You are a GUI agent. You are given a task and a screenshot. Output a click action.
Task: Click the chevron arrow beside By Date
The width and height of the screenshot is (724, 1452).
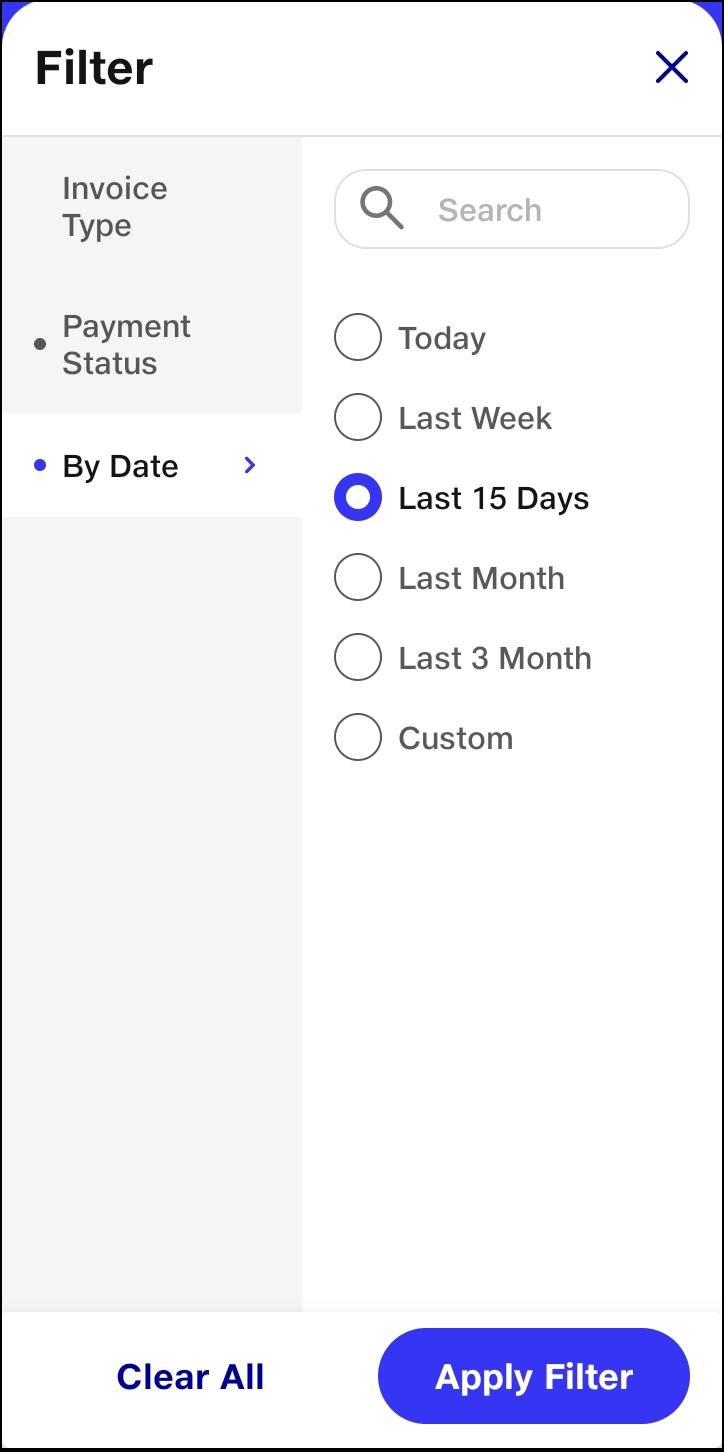[250, 465]
